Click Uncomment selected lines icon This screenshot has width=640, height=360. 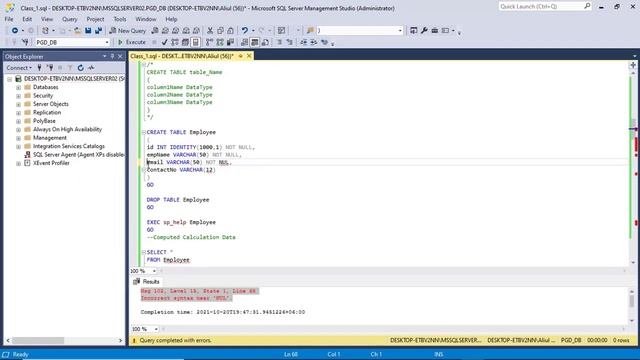coord(289,42)
